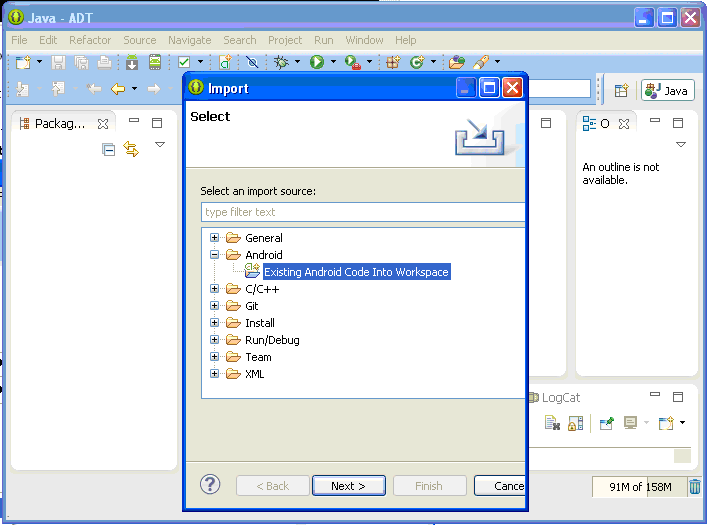
Task: Expand the C/C++ folder node
Action: (214, 289)
